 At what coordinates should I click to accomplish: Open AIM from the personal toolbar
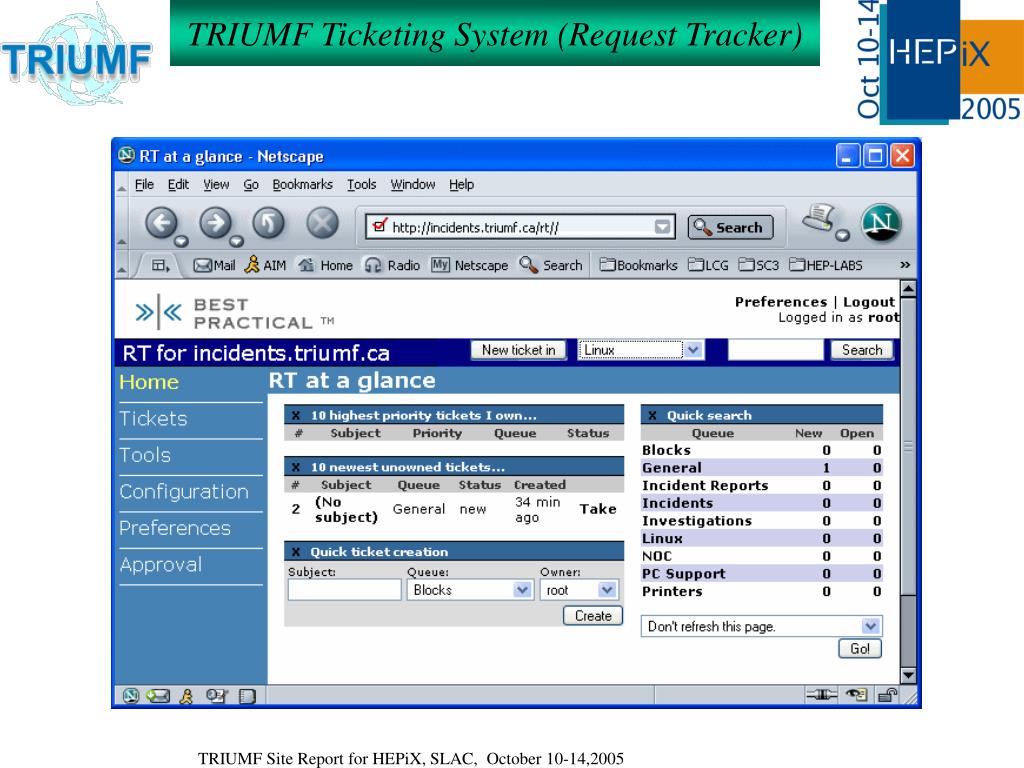click(265, 265)
